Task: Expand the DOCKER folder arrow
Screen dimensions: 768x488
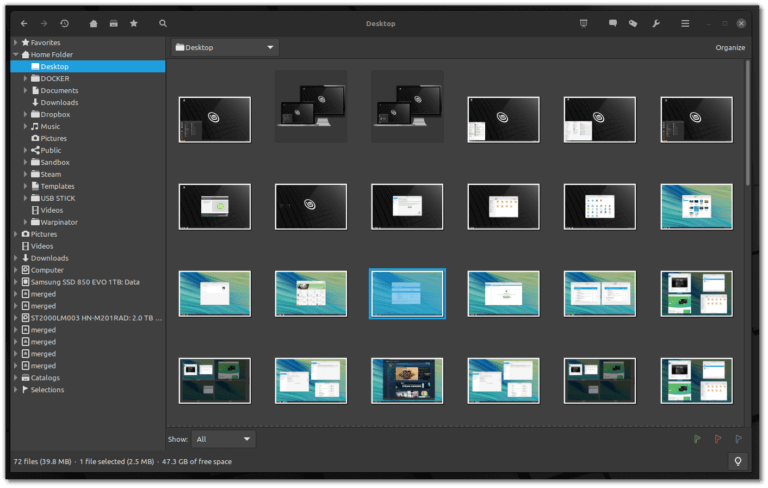Action: coord(25,78)
